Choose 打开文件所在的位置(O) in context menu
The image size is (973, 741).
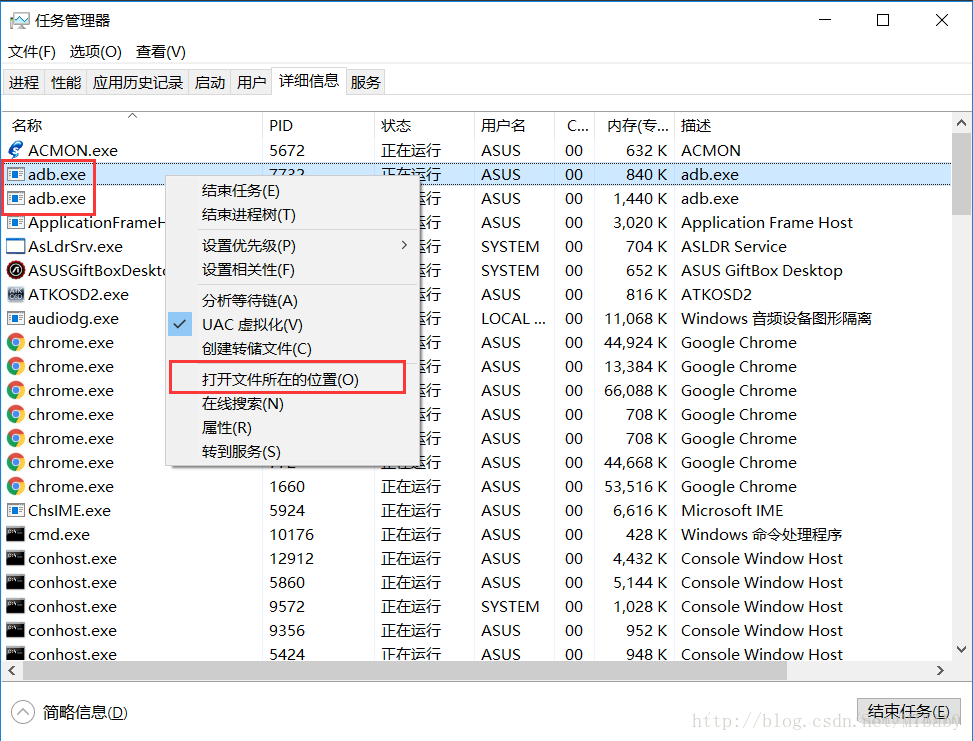coord(292,379)
